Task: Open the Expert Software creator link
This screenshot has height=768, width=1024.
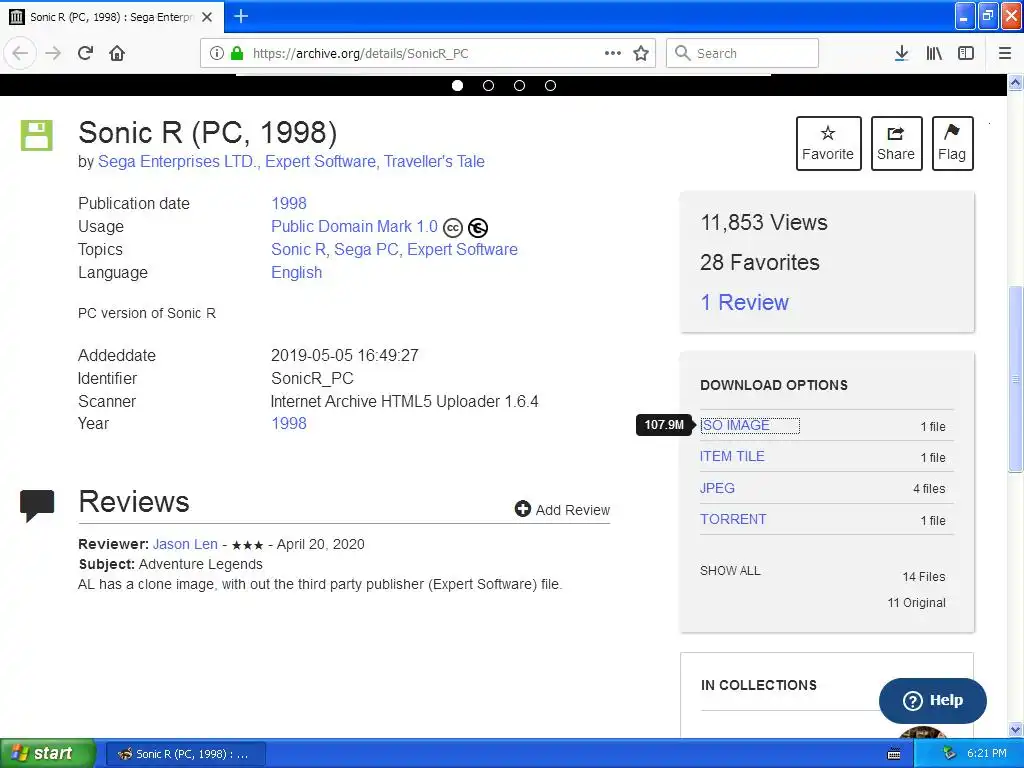Action: tap(321, 161)
